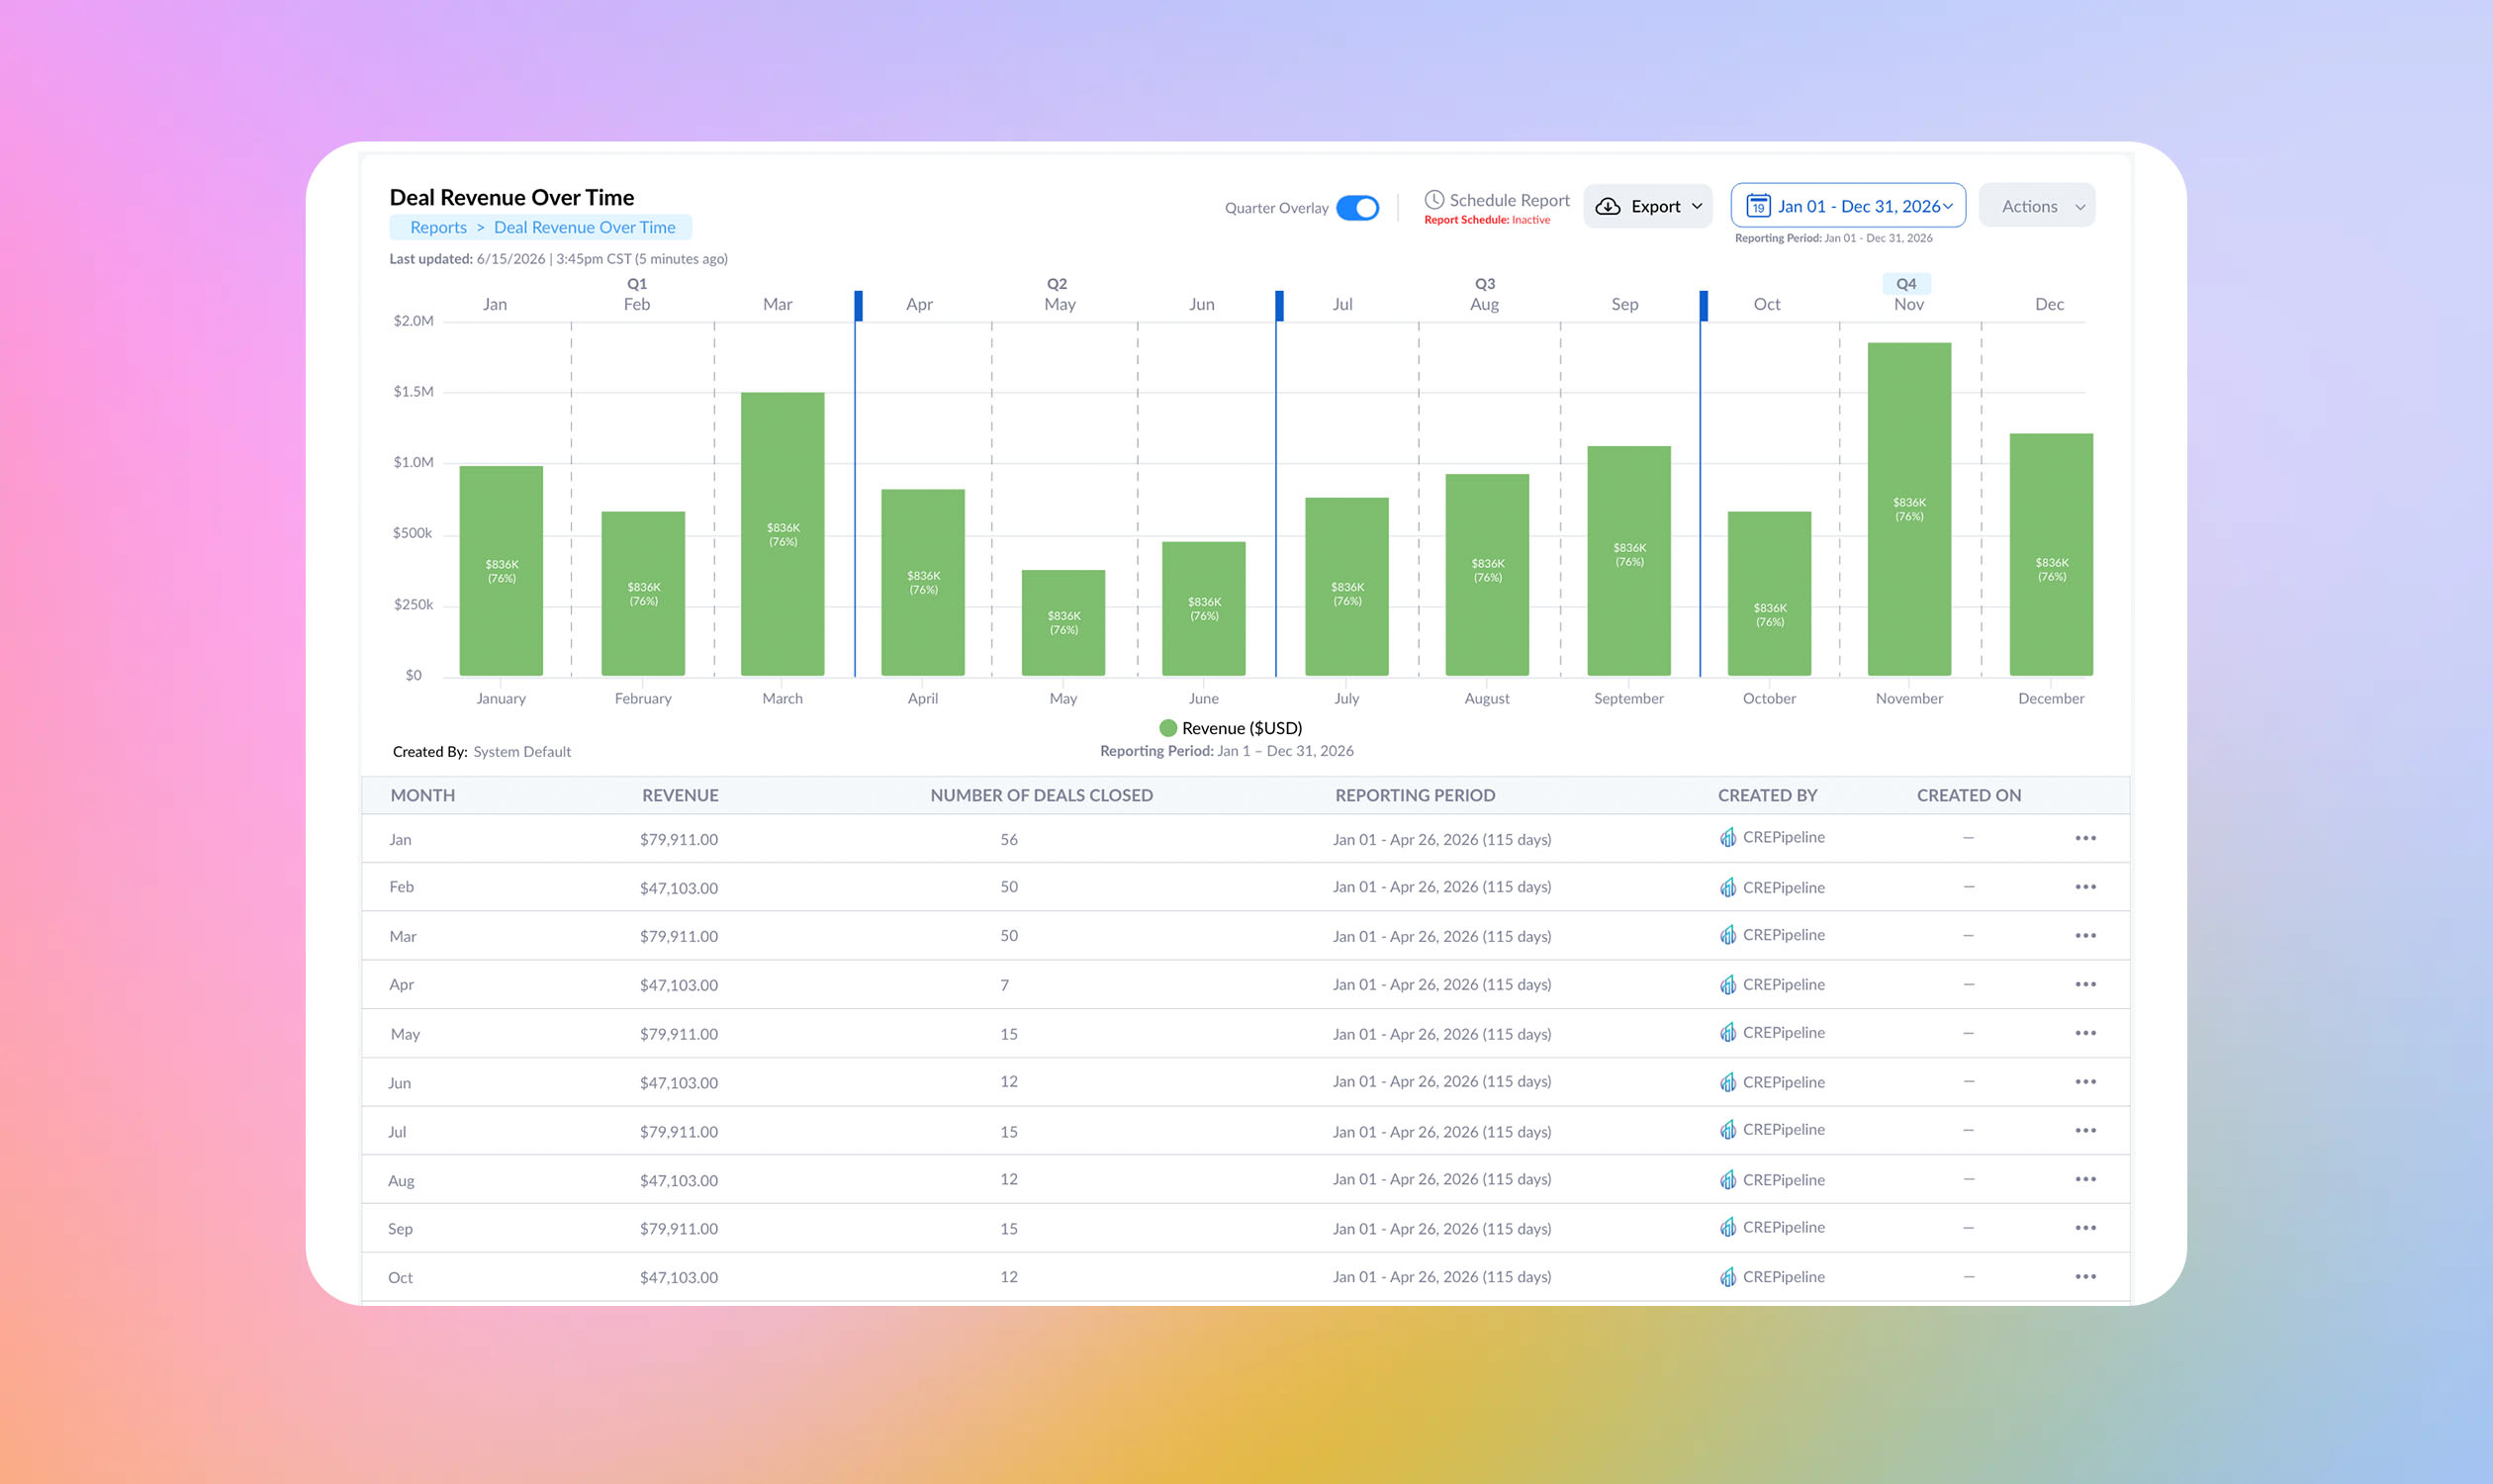
Task: Open the three-dot menu for Feb row
Action: coord(2085,887)
